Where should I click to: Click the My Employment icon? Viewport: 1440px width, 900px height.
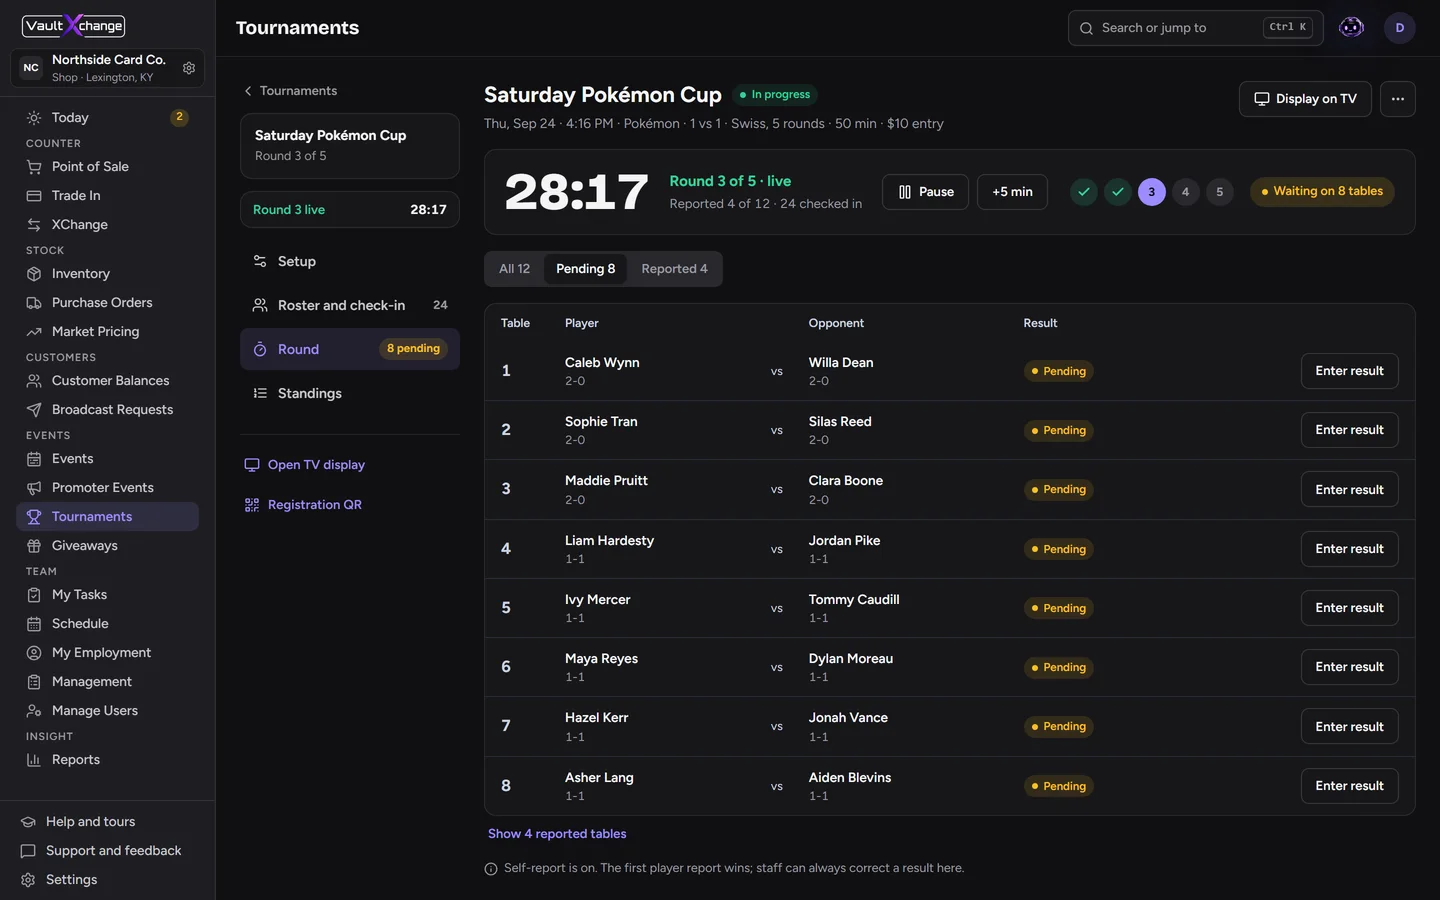(x=34, y=652)
